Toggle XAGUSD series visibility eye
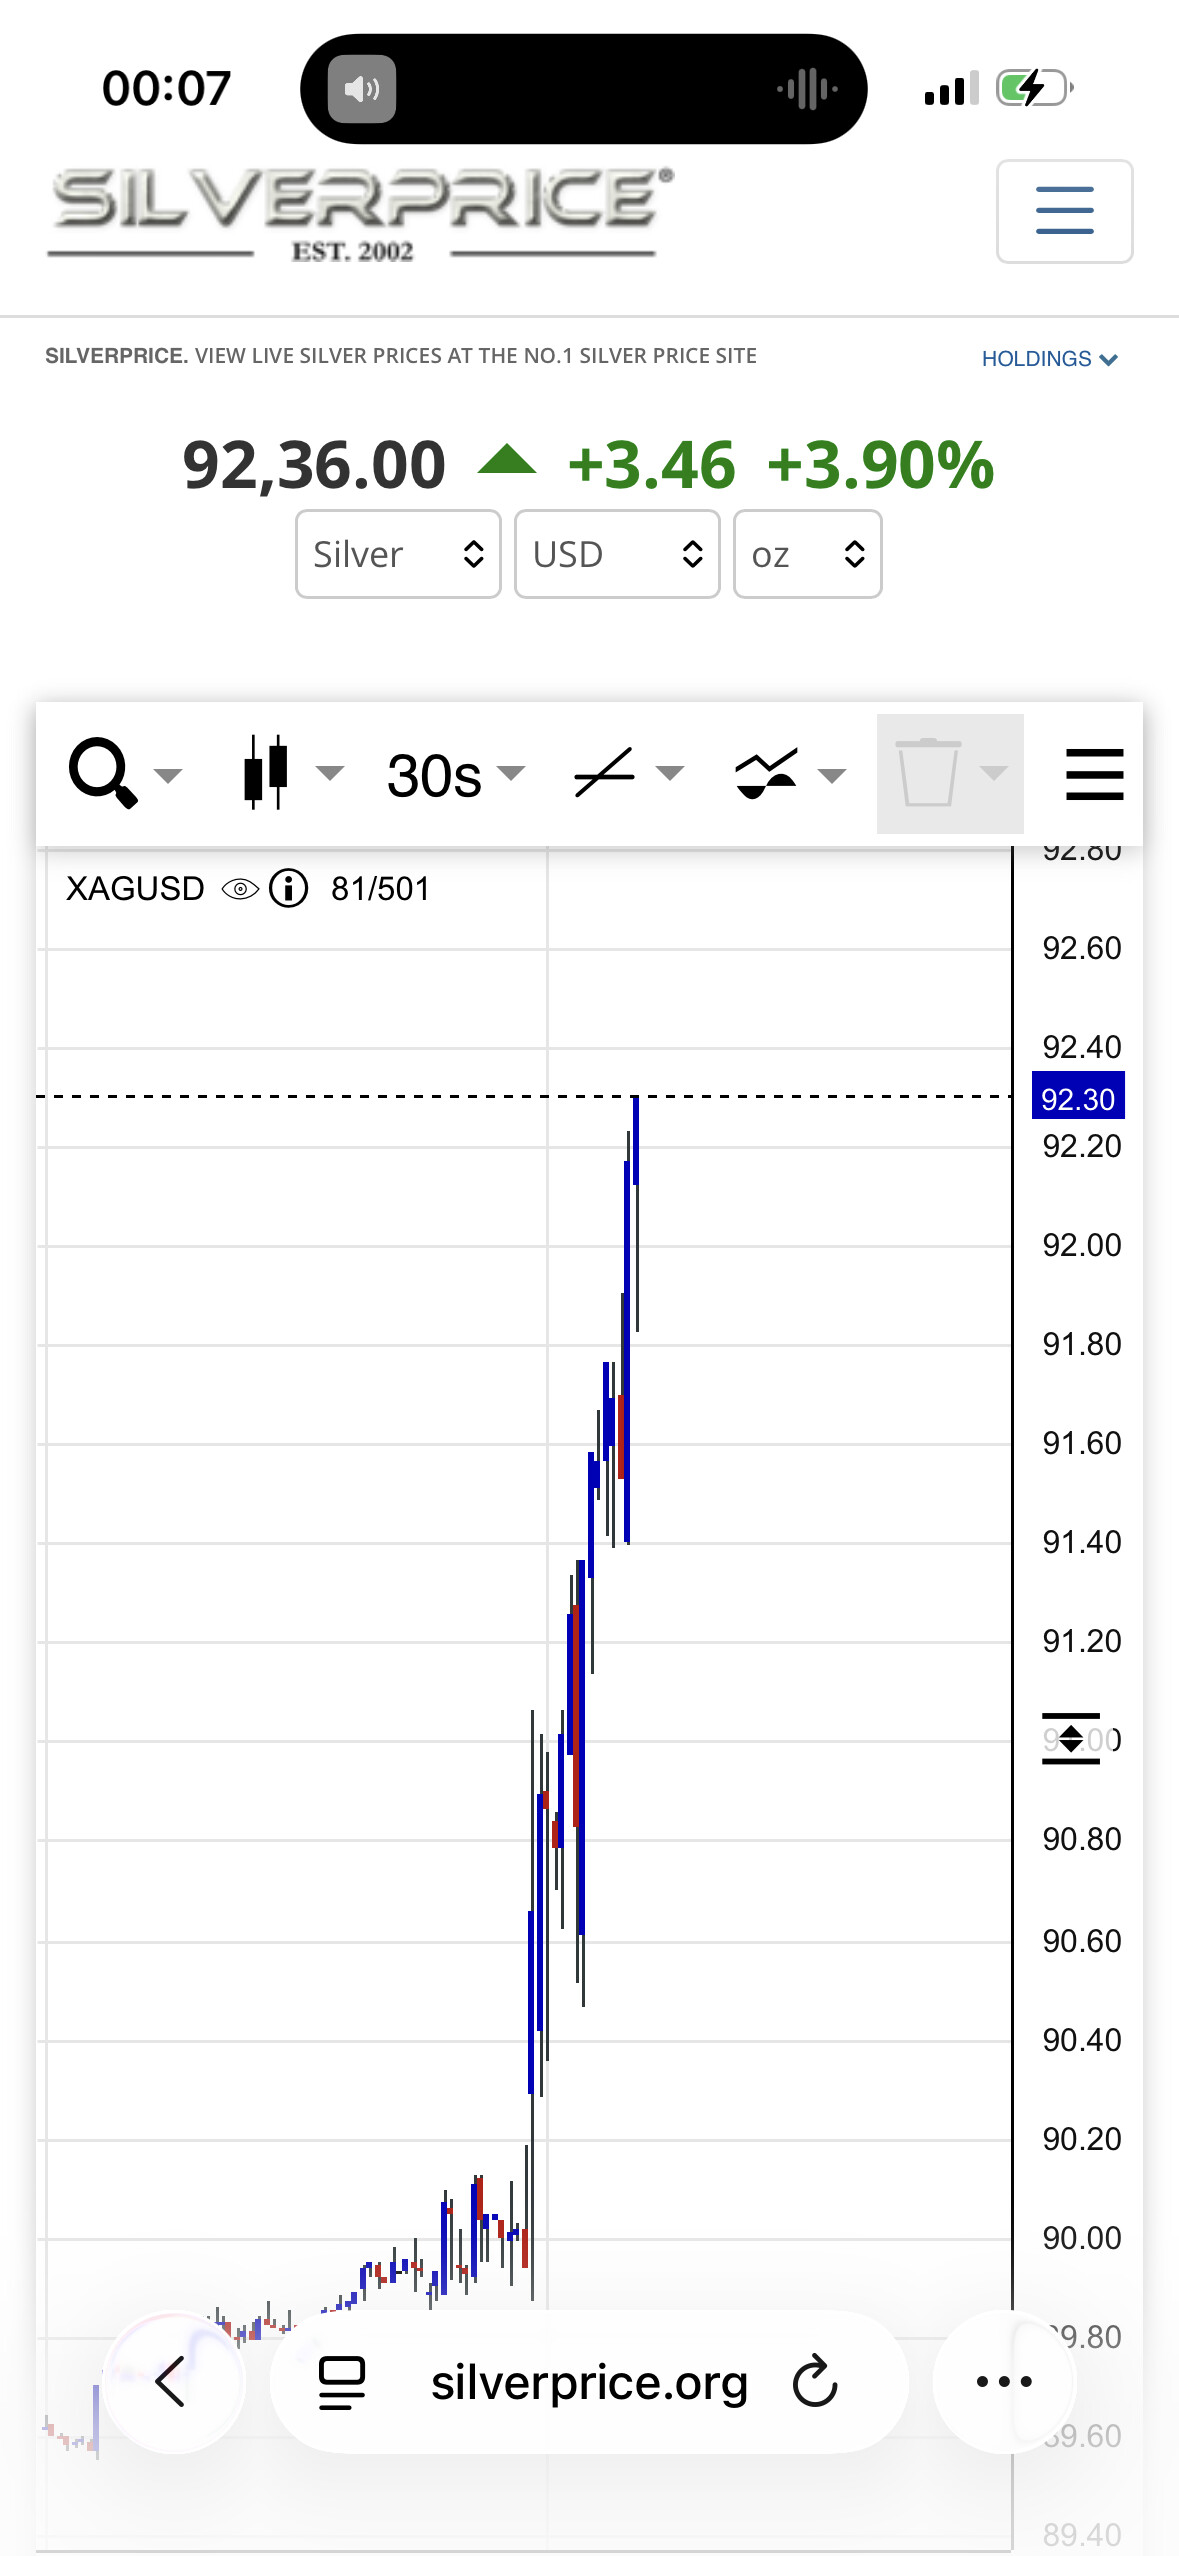 click(x=240, y=888)
